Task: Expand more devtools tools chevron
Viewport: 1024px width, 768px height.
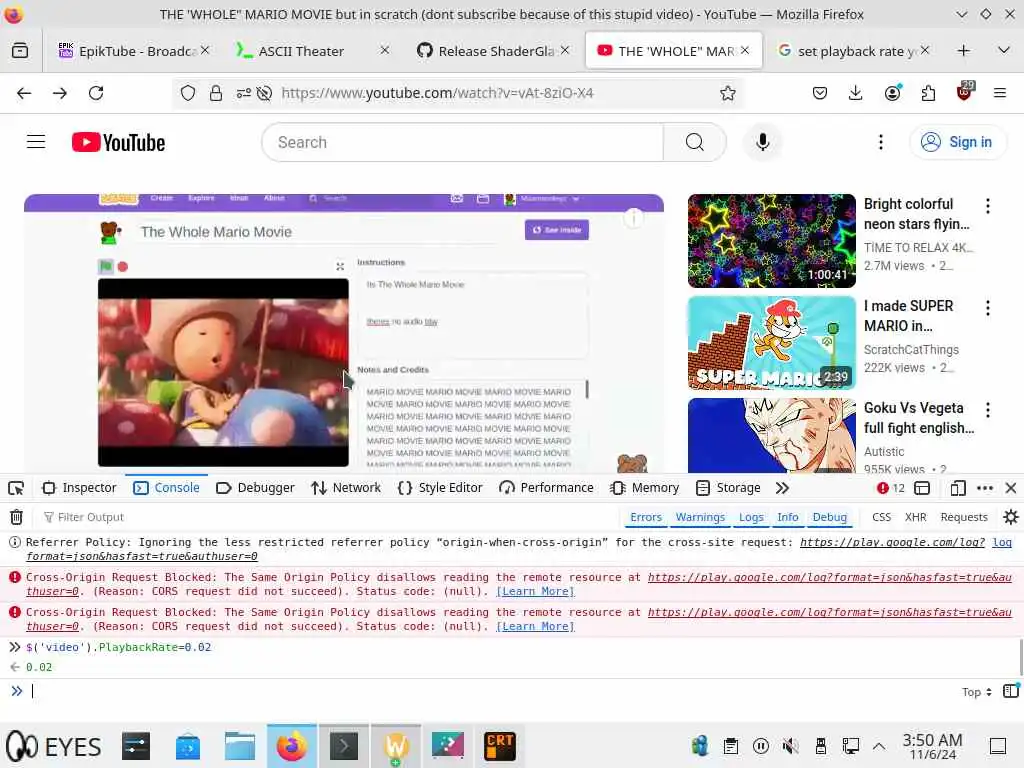Action: [x=782, y=488]
